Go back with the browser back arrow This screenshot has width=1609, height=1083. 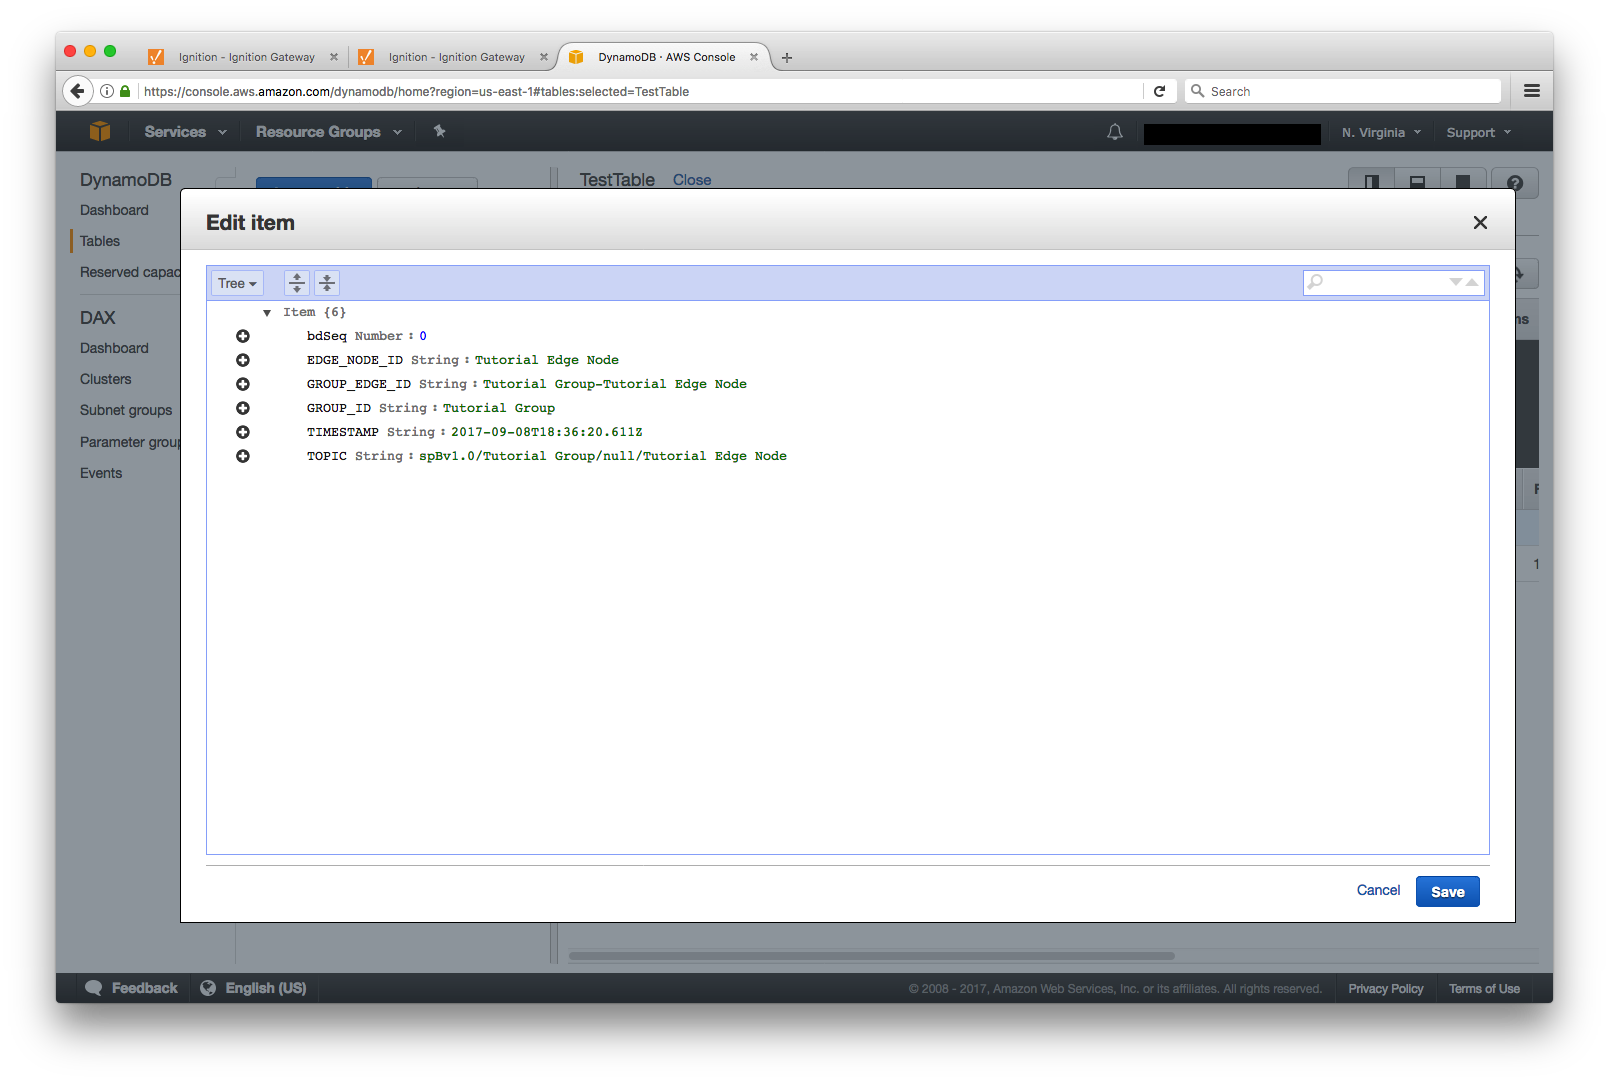point(78,91)
